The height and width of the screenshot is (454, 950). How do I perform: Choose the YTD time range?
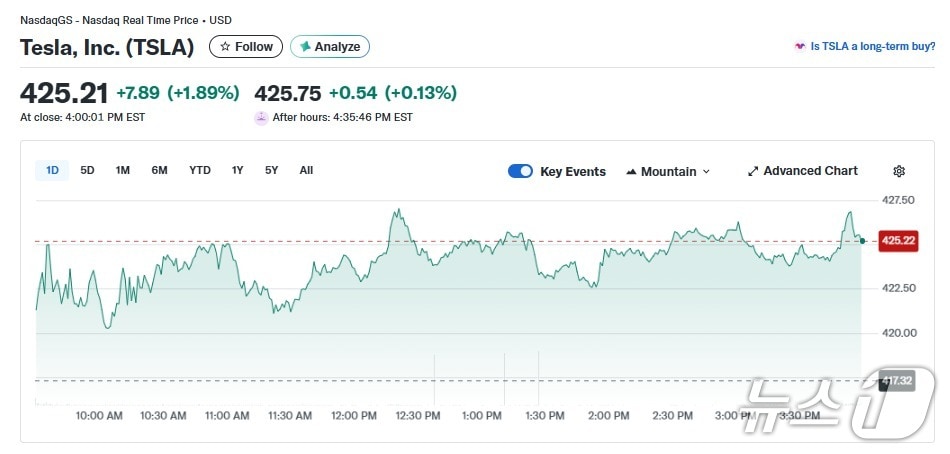pos(200,170)
